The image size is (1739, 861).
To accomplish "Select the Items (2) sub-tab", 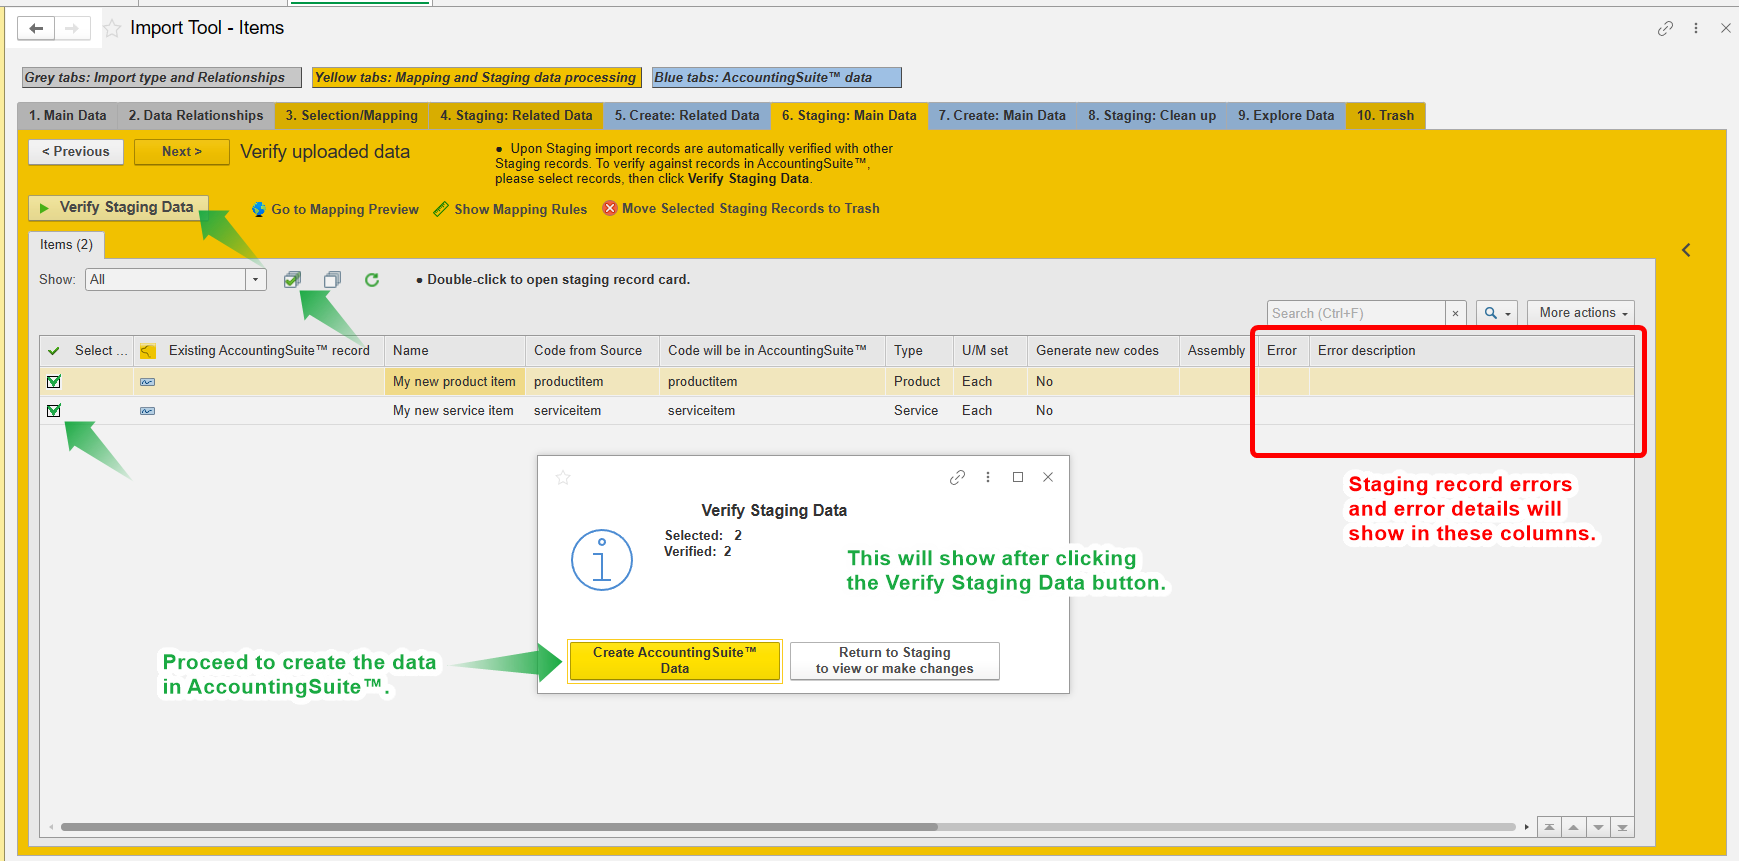I will coord(66,245).
